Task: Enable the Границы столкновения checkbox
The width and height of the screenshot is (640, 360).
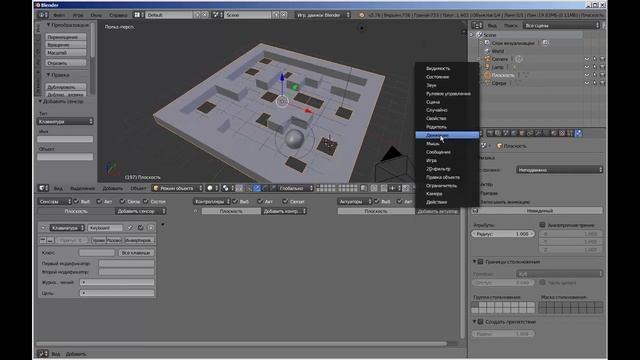Action: point(480,262)
